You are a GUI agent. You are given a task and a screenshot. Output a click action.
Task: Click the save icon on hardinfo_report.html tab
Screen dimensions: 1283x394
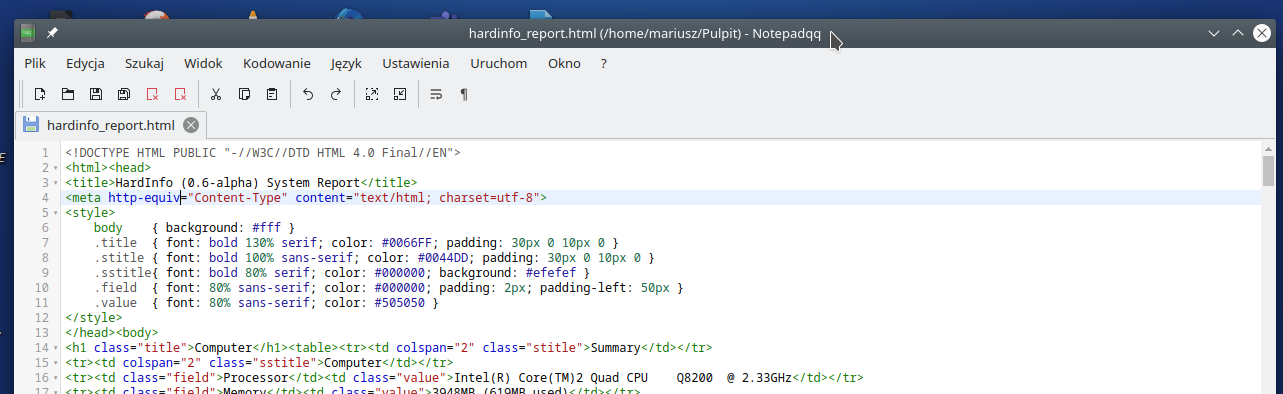pyautogui.click(x=31, y=125)
